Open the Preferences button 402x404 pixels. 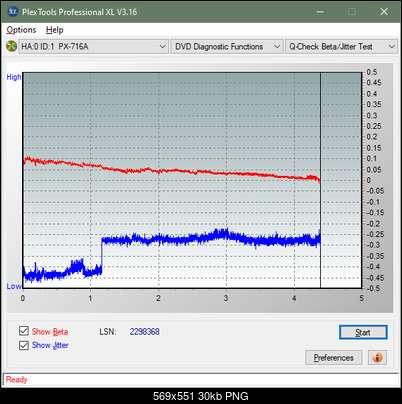point(334,358)
